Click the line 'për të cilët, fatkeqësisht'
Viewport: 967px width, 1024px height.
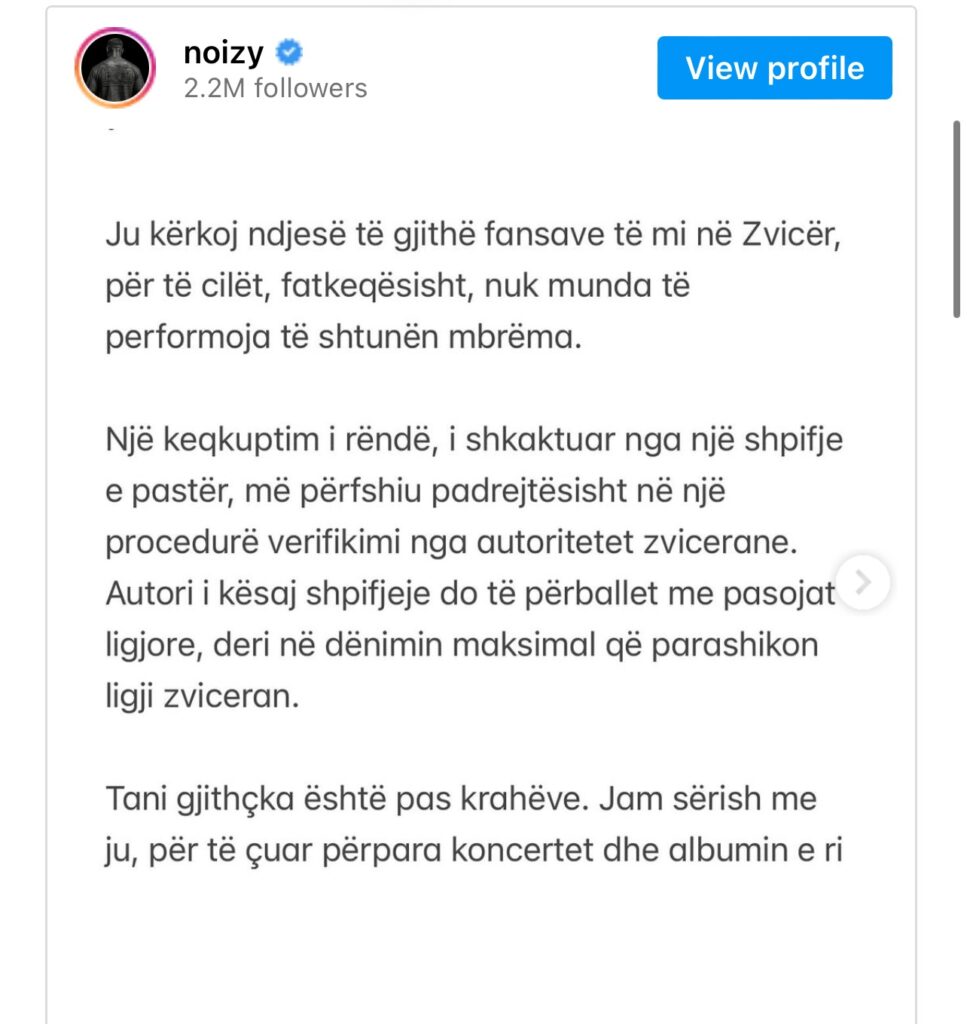click(398, 285)
